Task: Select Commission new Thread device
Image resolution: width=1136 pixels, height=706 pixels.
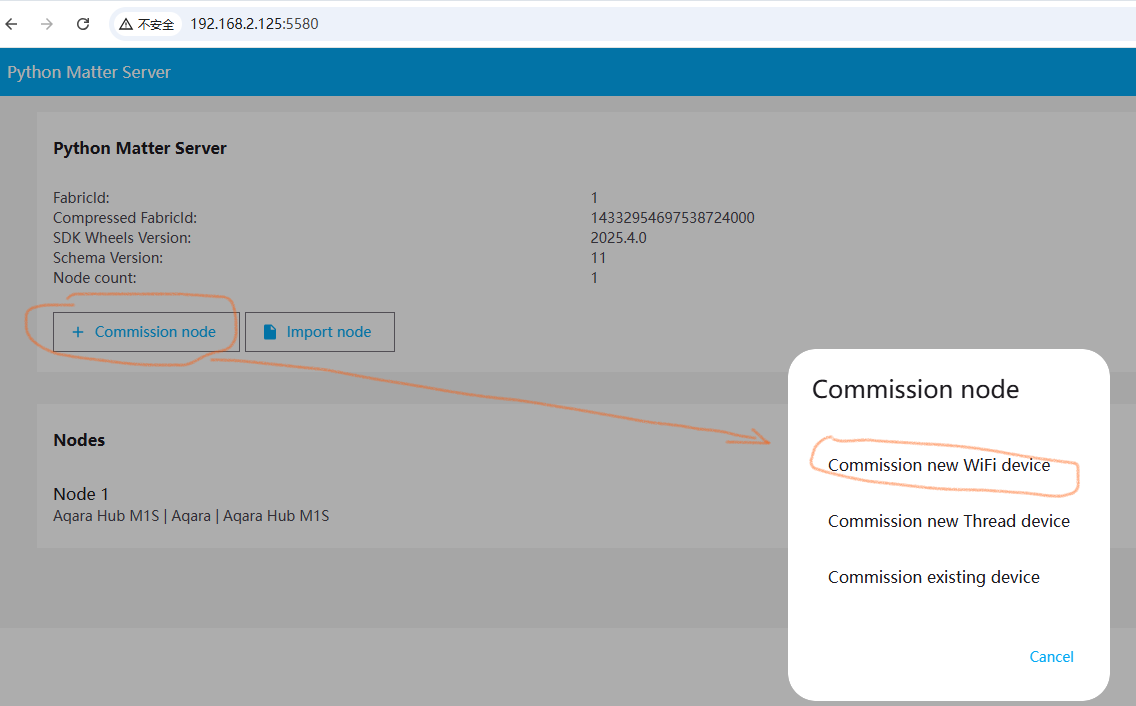Action: pos(948,521)
